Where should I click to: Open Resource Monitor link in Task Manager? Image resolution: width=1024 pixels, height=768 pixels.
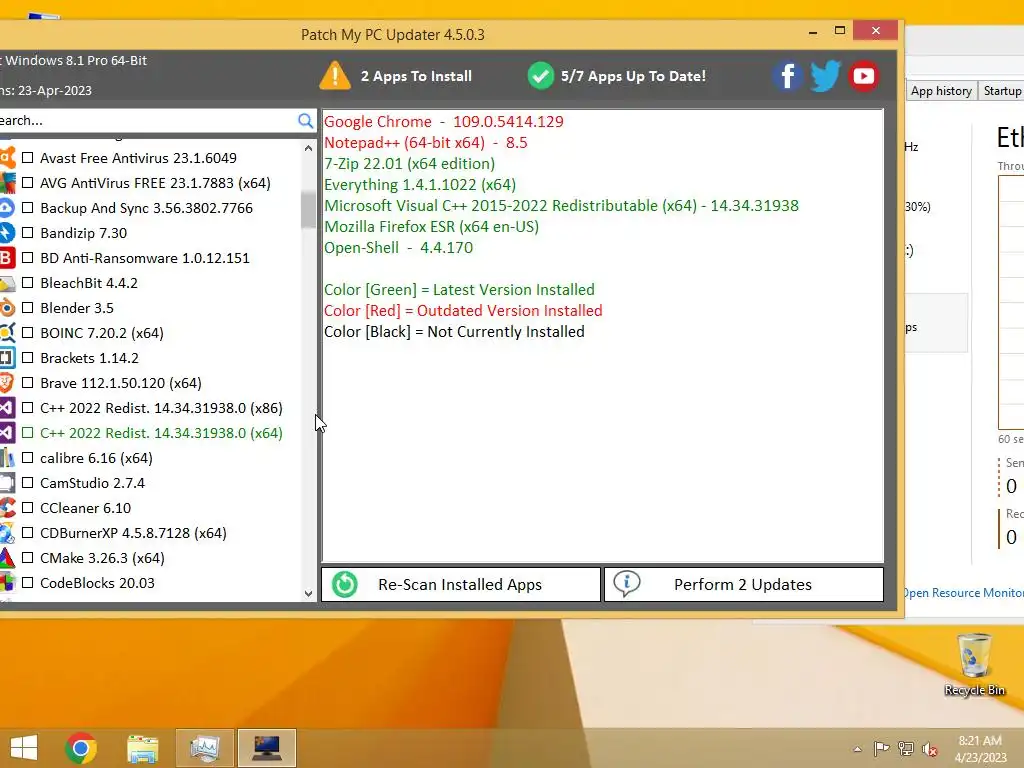point(963,593)
